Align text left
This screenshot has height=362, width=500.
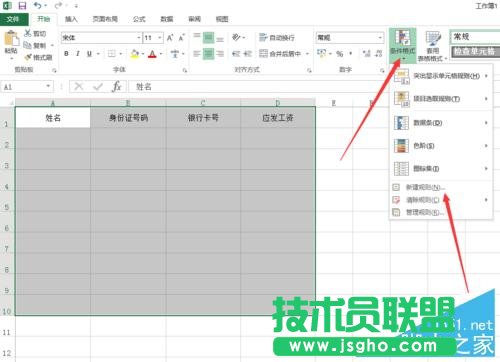[x=197, y=53]
